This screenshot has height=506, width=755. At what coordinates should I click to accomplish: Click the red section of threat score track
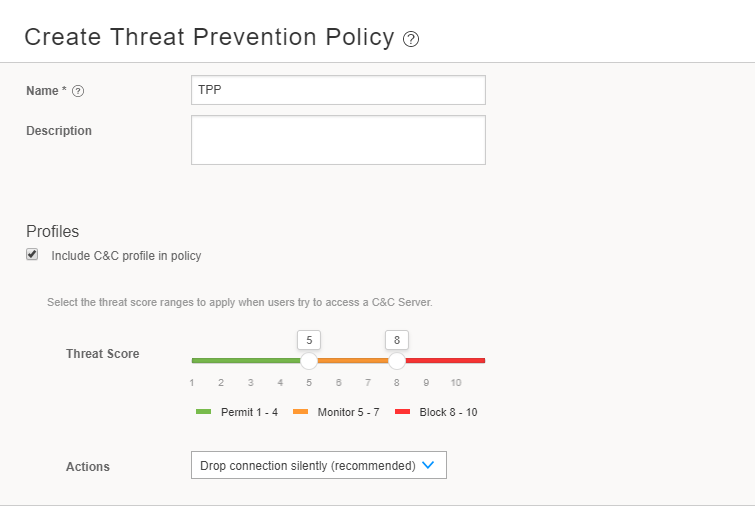click(445, 360)
